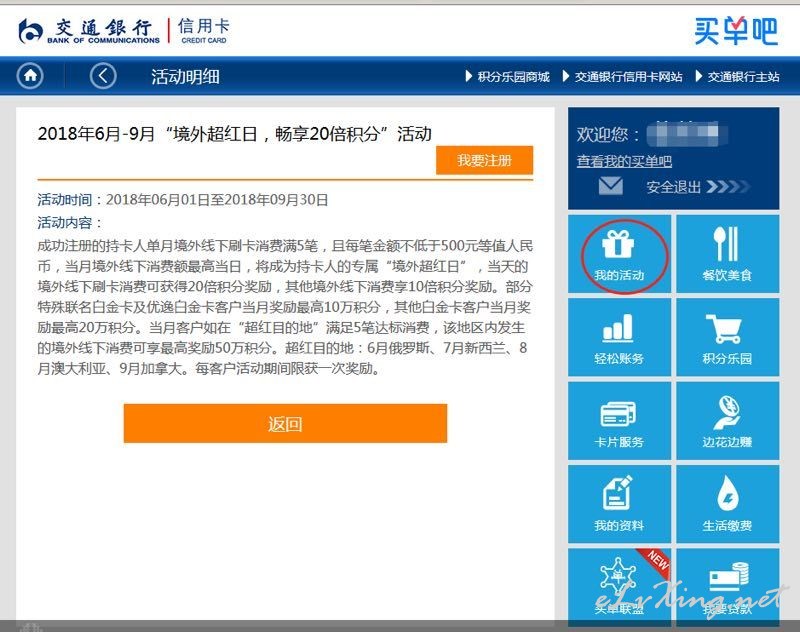Open 查看我的买单吧 link

click(x=624, y=161)
